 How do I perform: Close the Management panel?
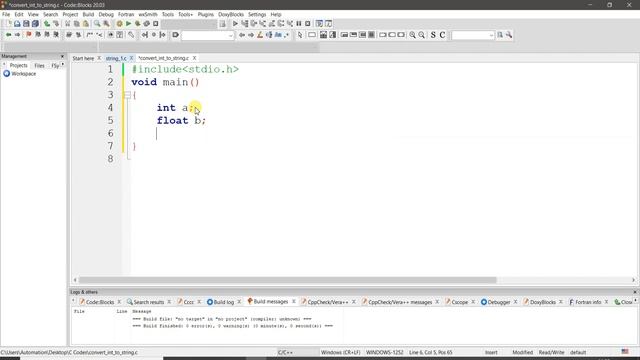(x=62, y=56)
